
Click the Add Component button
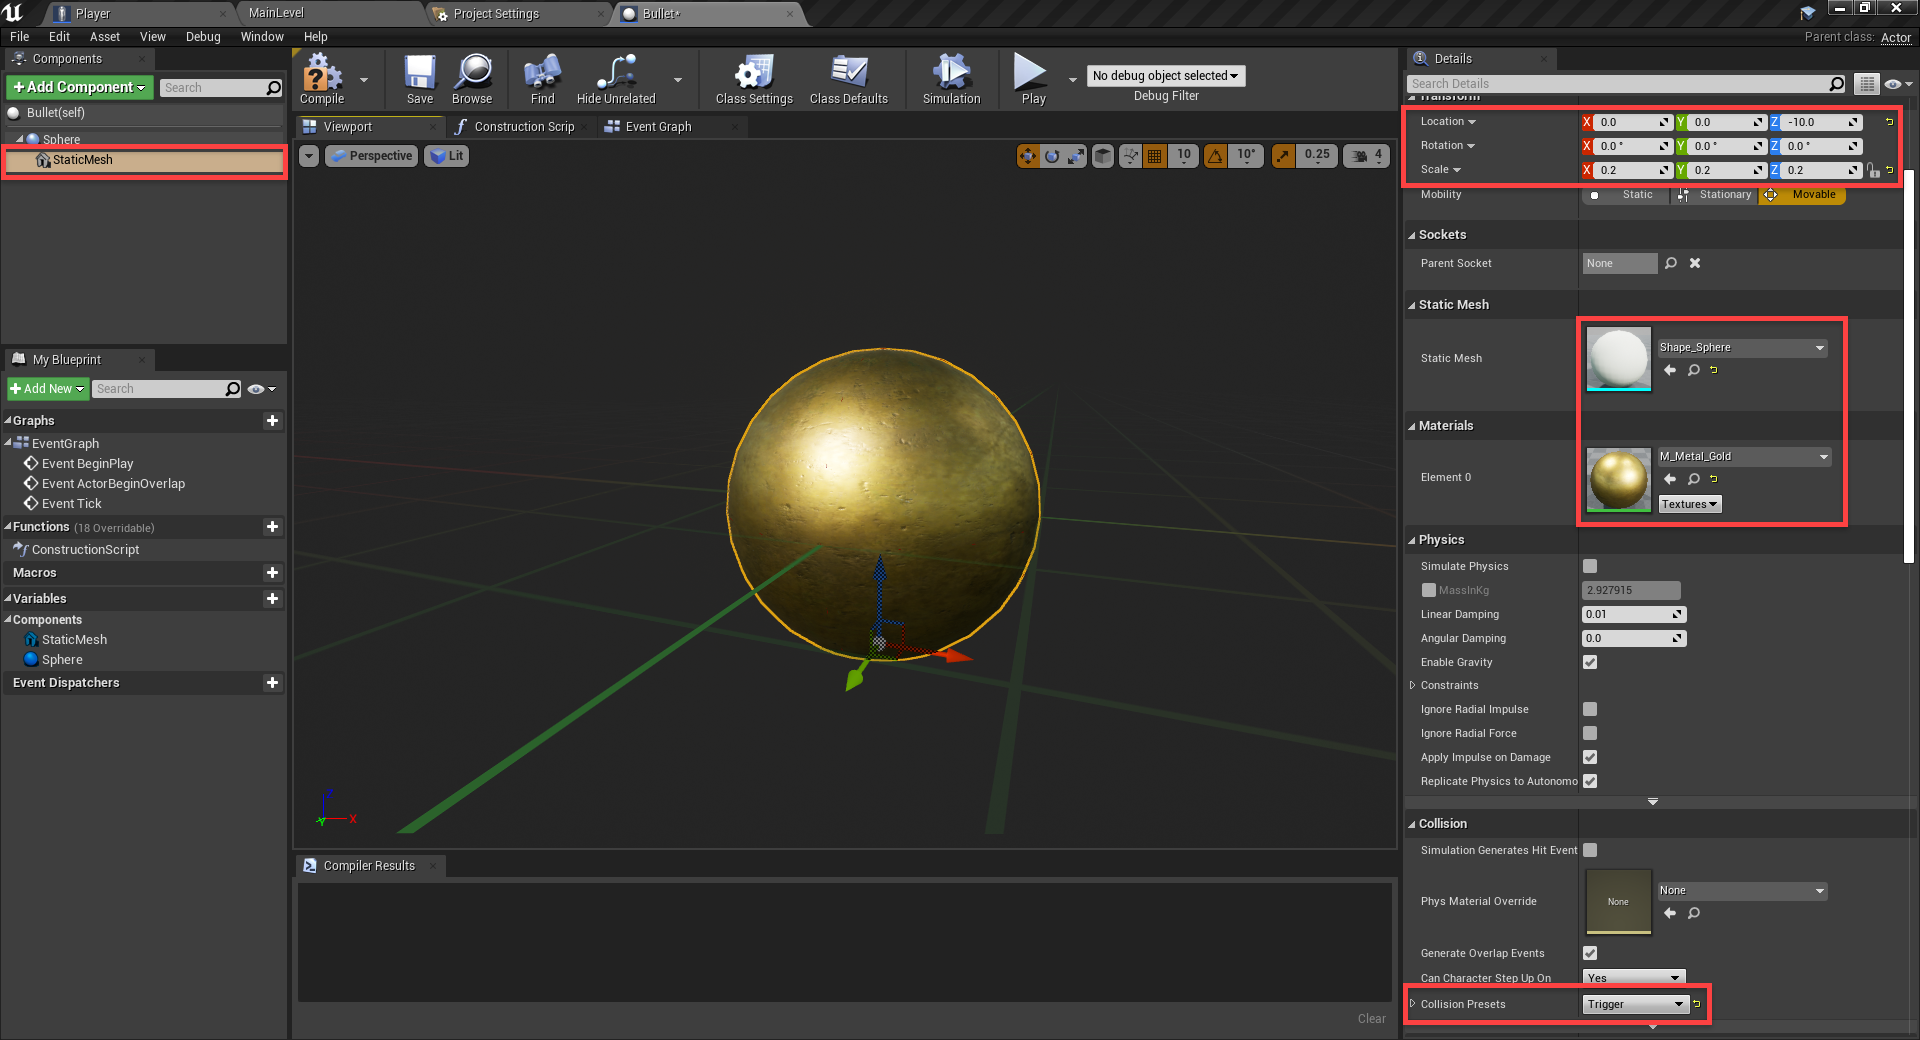(x=79, y=88)
